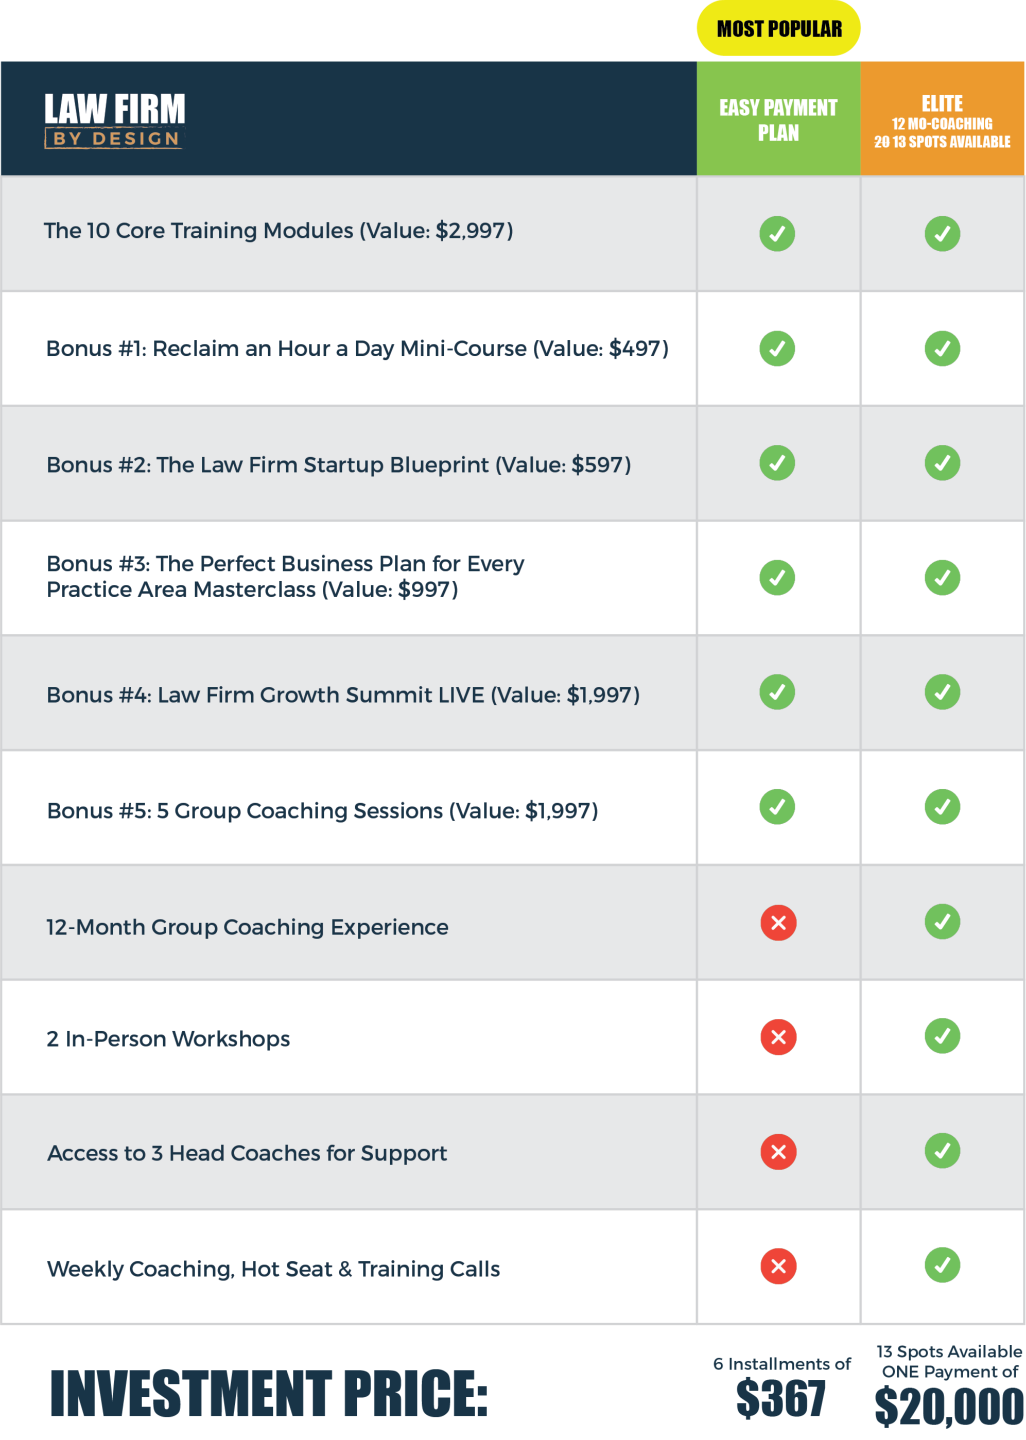Click red X for 12-Month Group Coaching
The width and height of the screenshot is (1026, 1440).
point(778,922)
